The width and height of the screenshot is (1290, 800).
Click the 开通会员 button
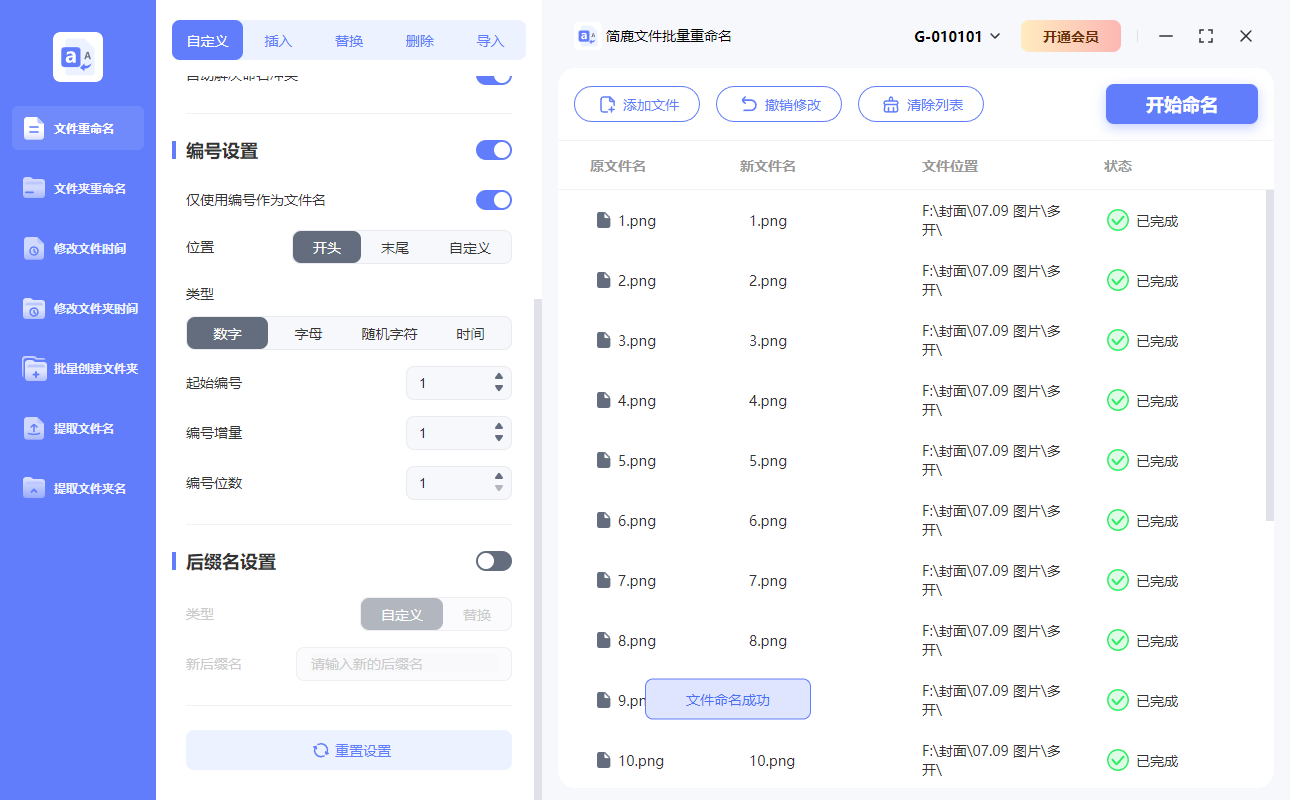click(1071, 36)
